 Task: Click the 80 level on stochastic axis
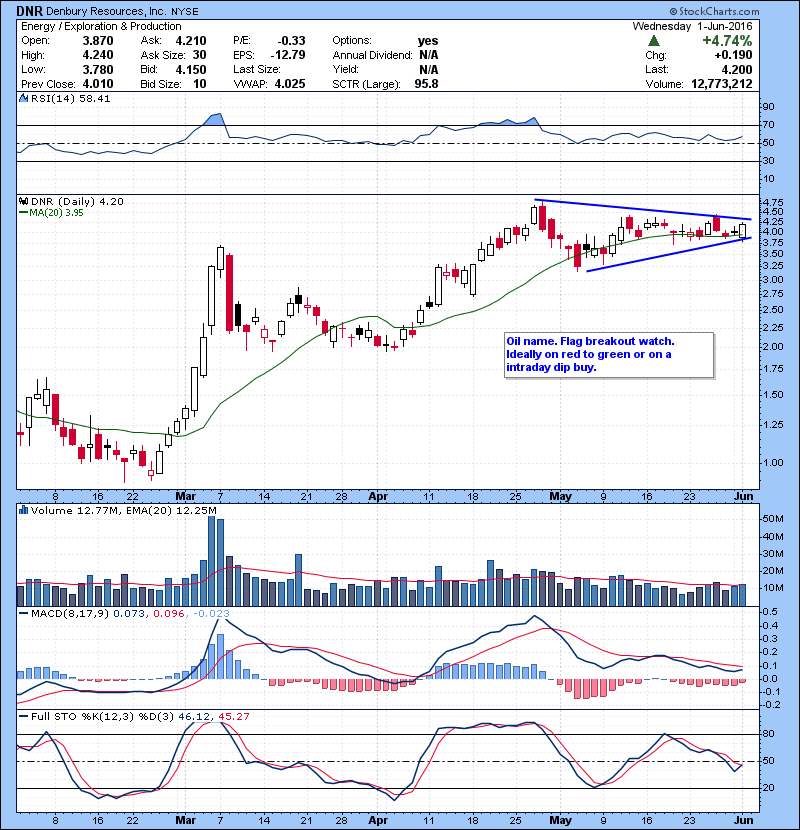768,734
